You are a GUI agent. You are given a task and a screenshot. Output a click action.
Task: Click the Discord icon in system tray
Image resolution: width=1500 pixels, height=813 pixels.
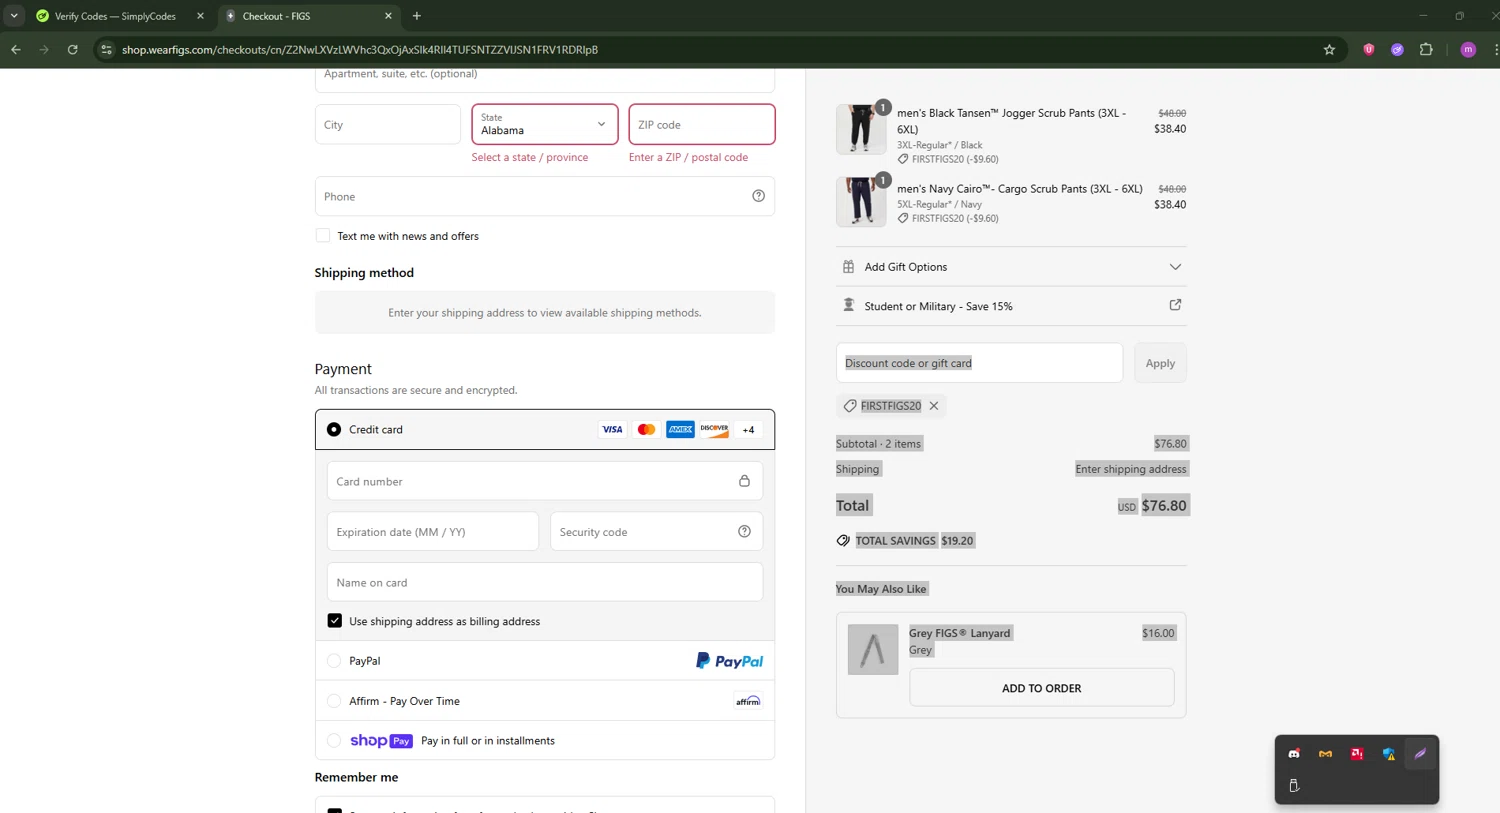(x=1294, y=754)
